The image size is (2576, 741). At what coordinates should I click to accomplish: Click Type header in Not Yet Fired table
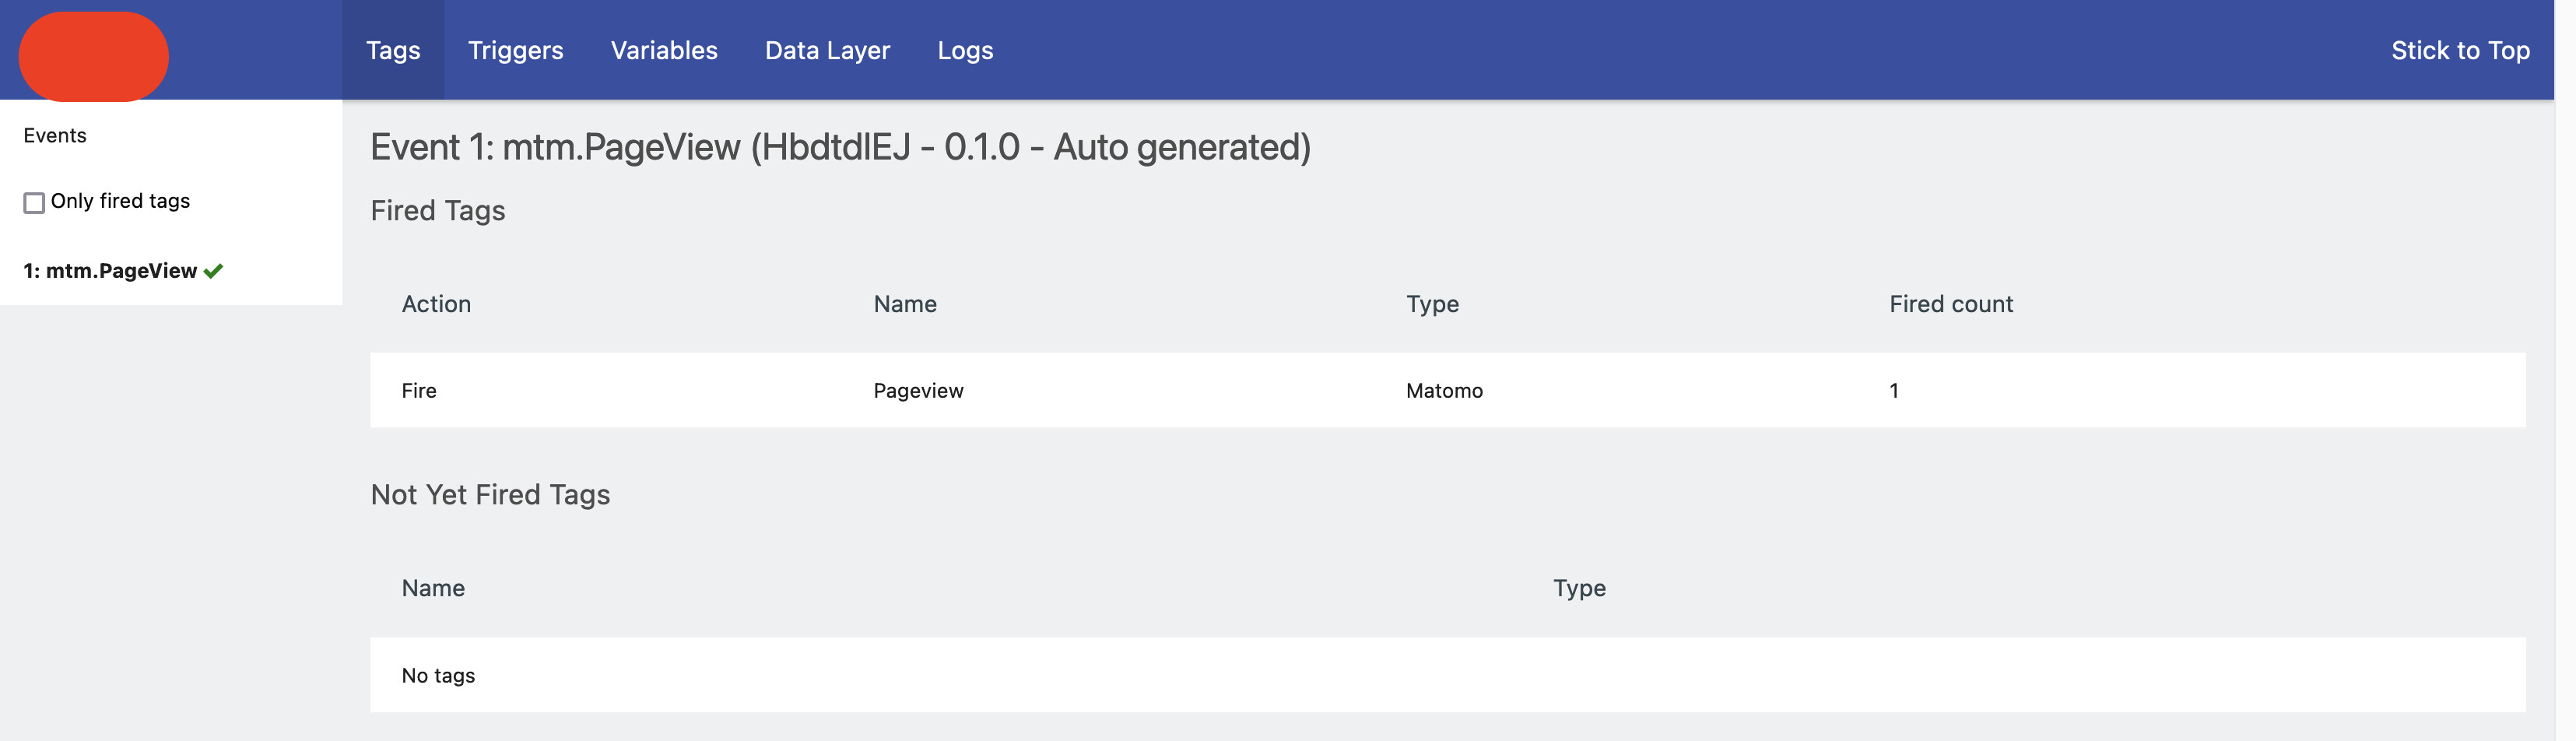tap(1579, 588)
